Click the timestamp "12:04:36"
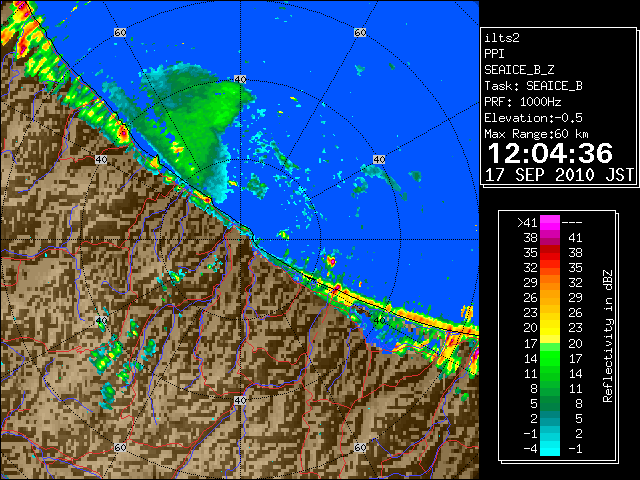Image resolution: width=640 pixels, height=480 pixels. [550, 153]
